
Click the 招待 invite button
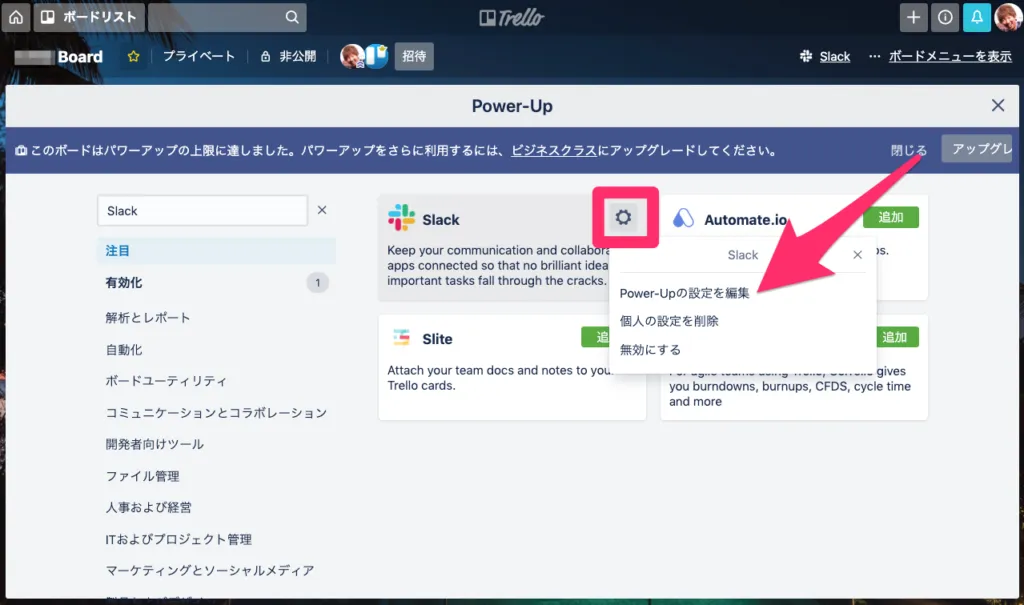[414, 56]
